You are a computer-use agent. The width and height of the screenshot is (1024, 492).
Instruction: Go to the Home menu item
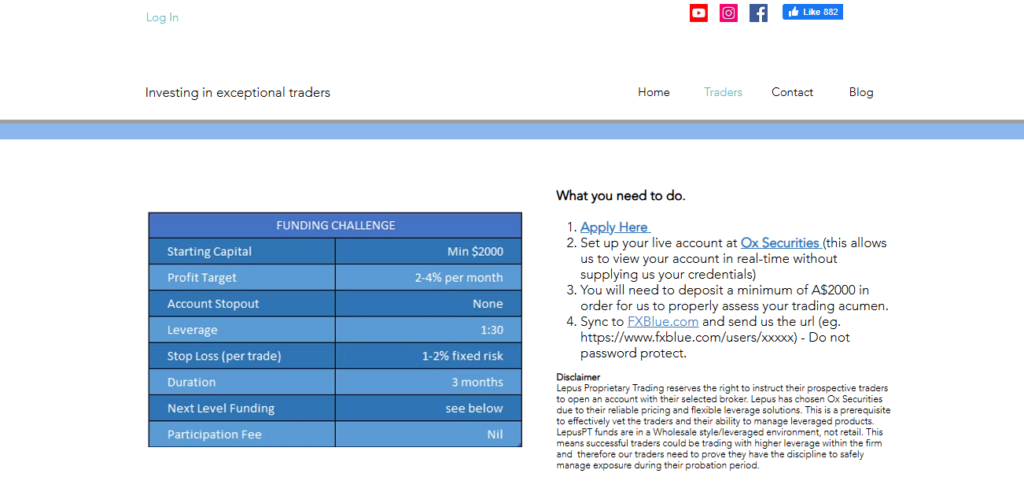(654, 92)
